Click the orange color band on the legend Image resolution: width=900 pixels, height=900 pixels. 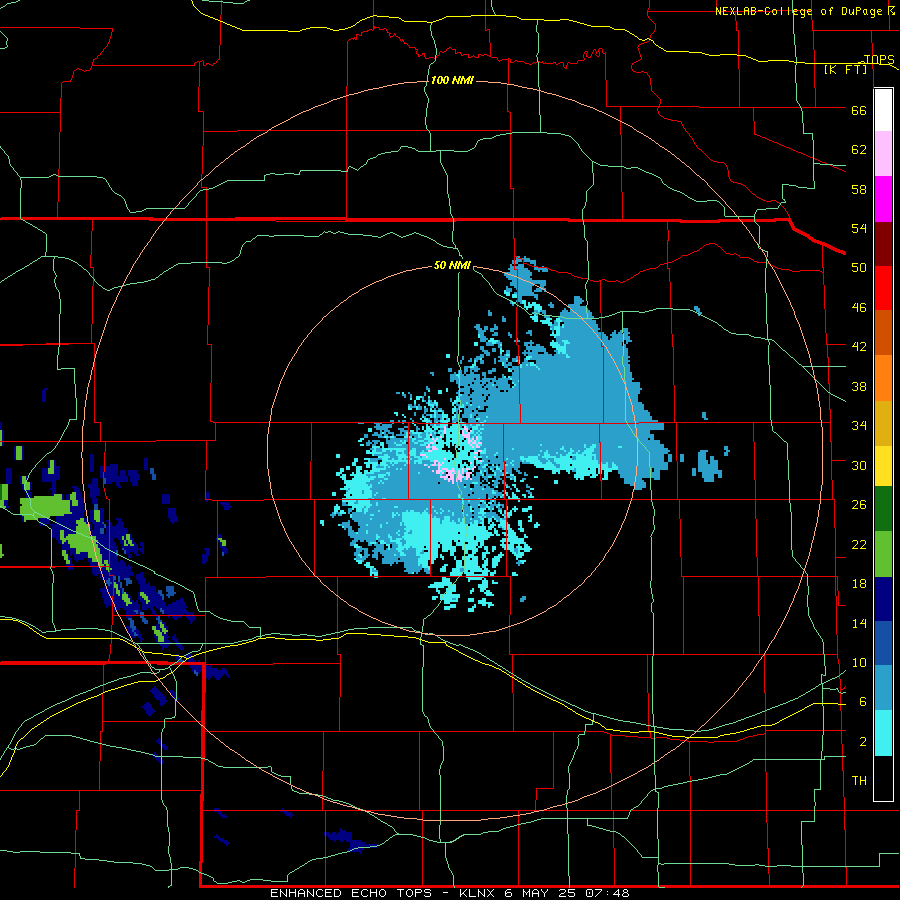pyautogui.click(x=883, y=377)
